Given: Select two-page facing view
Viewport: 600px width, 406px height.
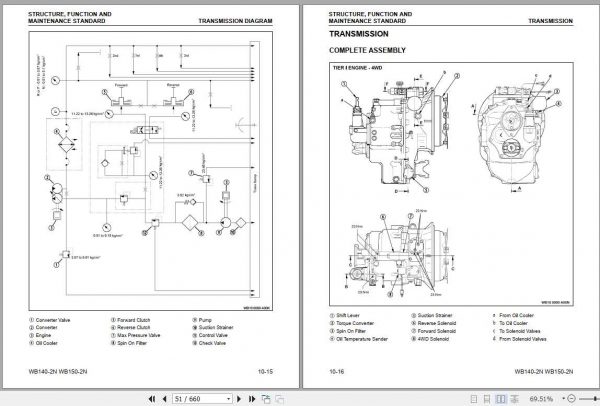Looking at the screenshot, I should point(501,399).
